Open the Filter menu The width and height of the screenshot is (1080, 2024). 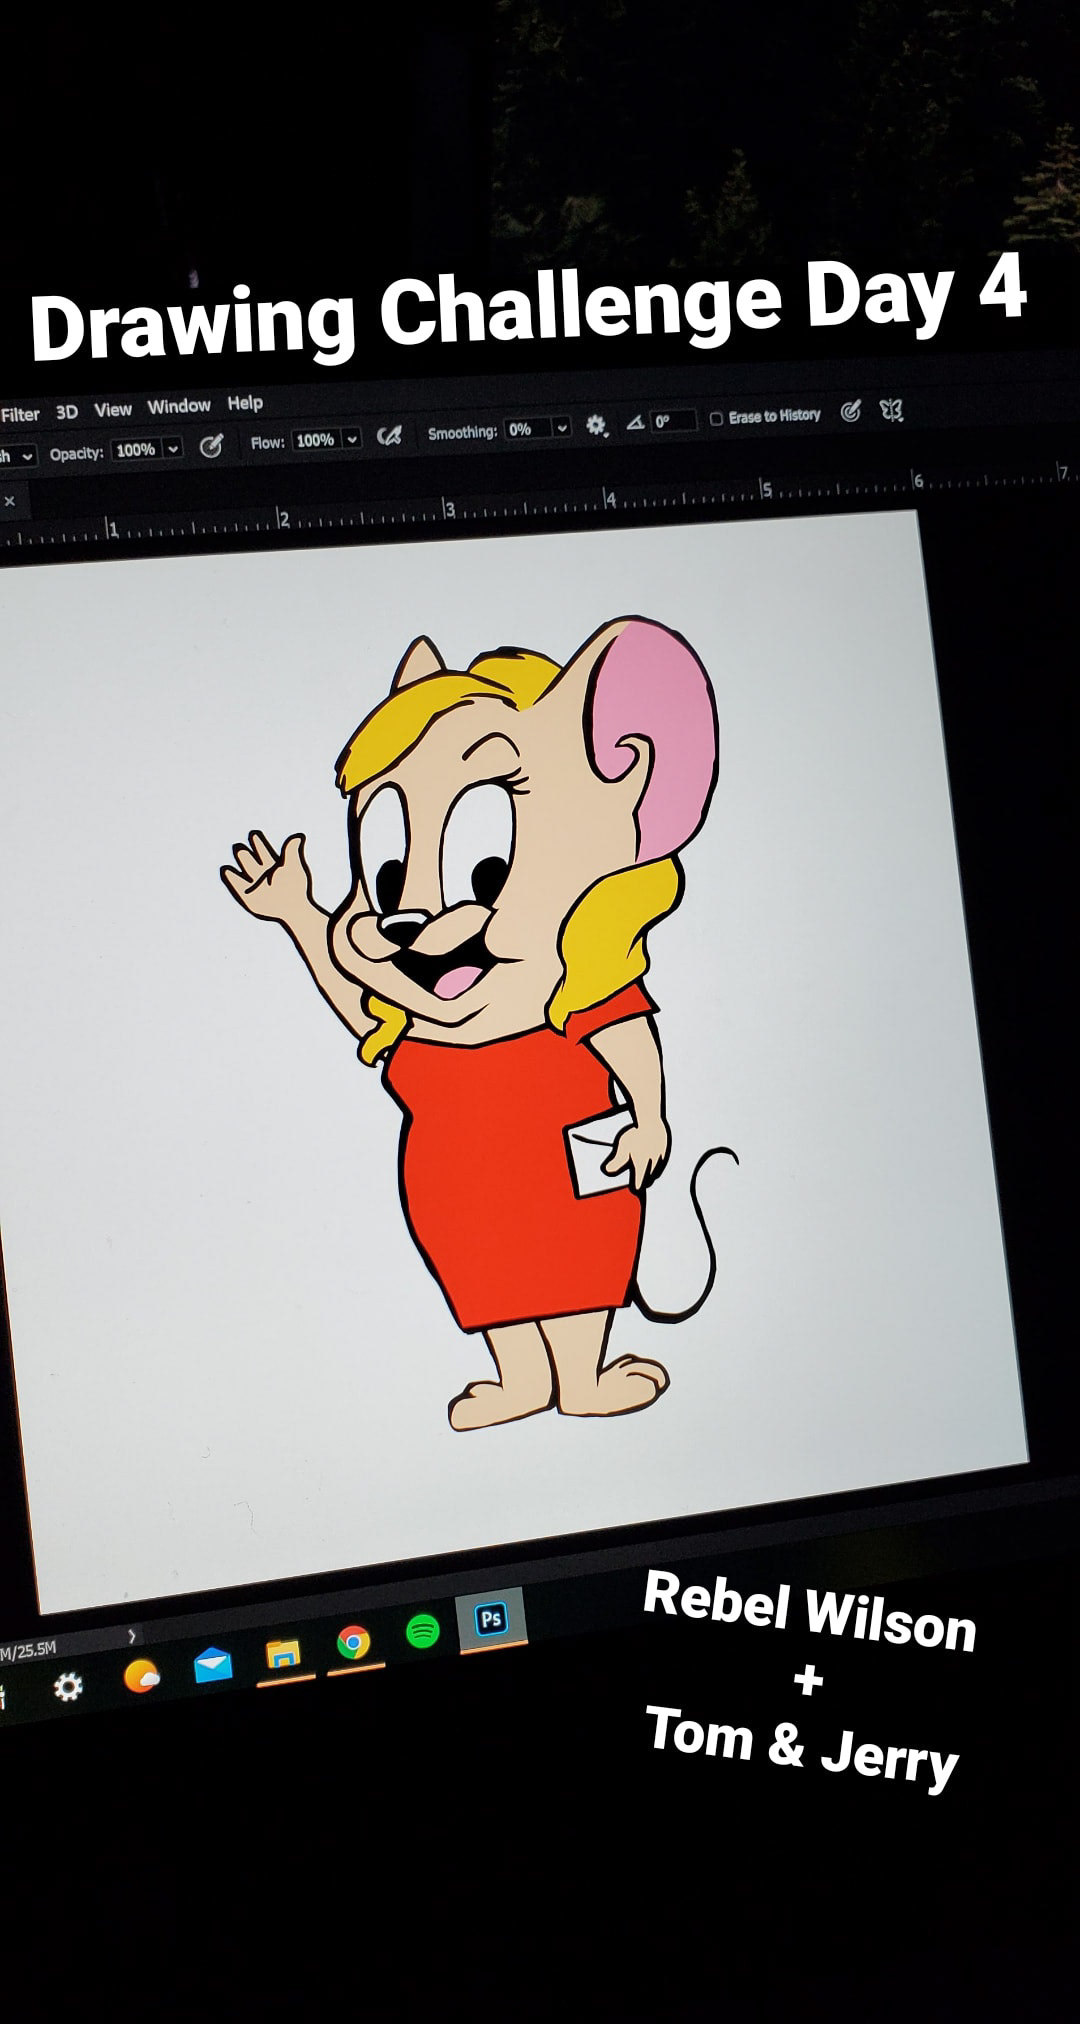pyautogui.click(x=20, y=414)
